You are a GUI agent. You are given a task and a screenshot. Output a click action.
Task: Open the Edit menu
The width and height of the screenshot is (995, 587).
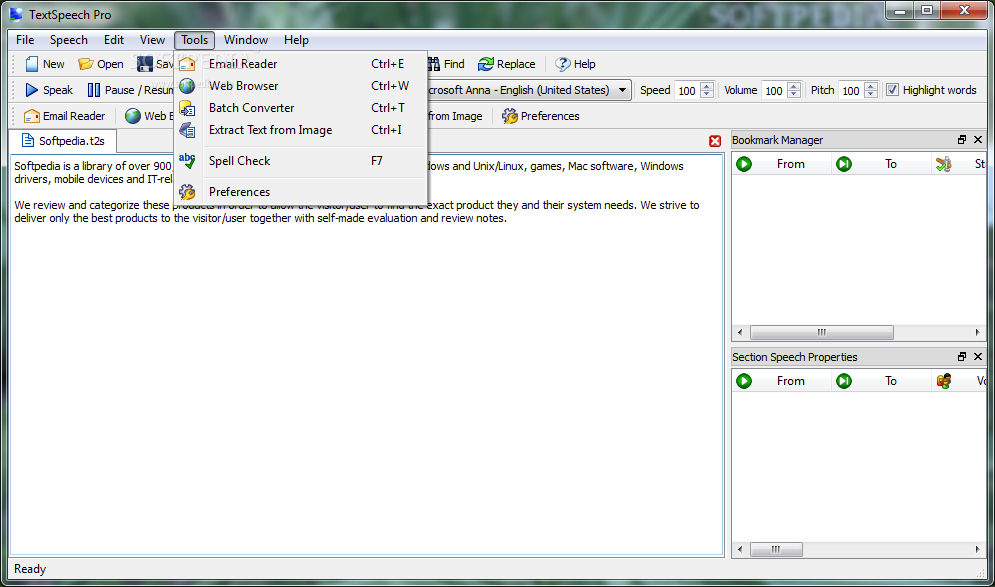point(114,40)
